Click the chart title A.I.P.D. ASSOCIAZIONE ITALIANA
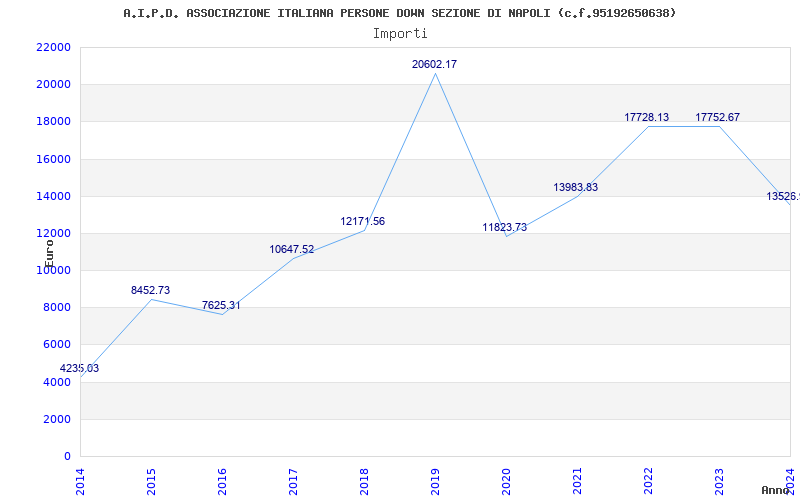 click(400, 13)
